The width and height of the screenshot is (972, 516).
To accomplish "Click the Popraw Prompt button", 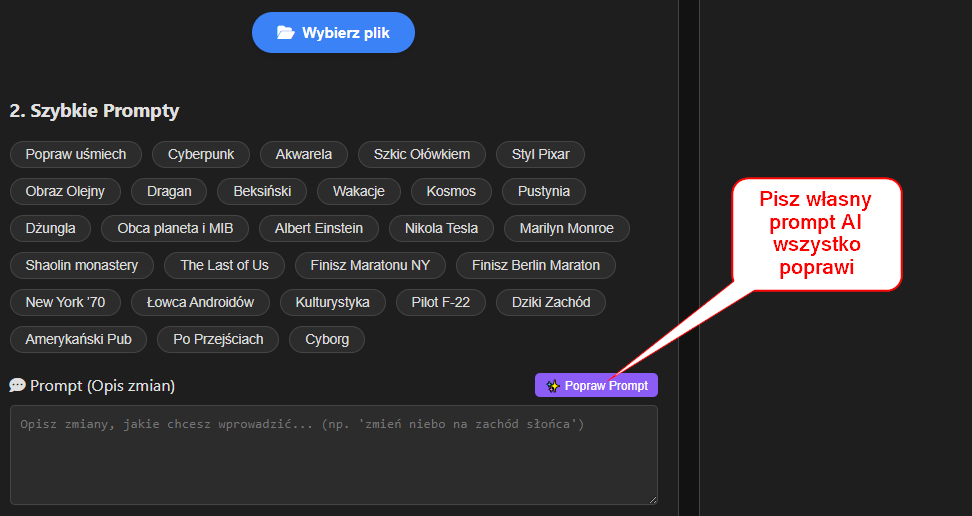I will point(596,385).
